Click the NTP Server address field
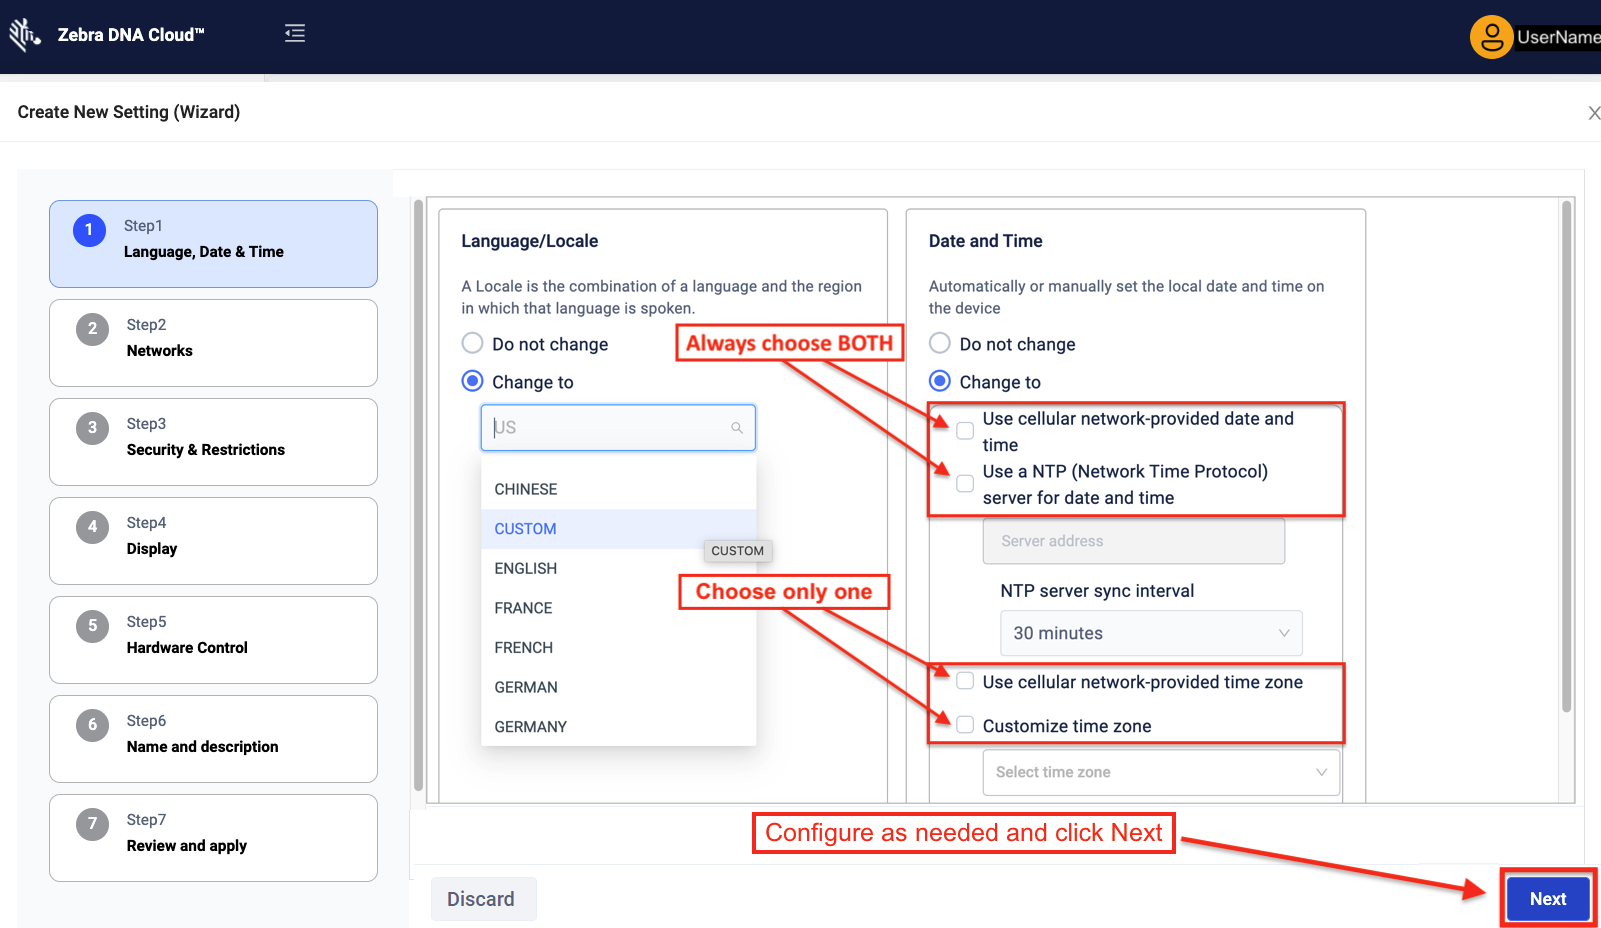Image resolution: width=1601 pixels, height=928 pixels. [x=1133, y=541]
